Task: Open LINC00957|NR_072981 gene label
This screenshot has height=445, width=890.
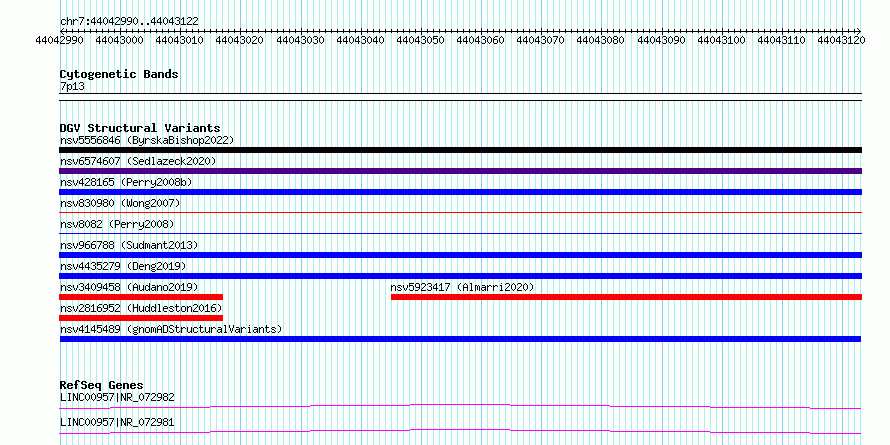Action: click(x=117, y=422)
